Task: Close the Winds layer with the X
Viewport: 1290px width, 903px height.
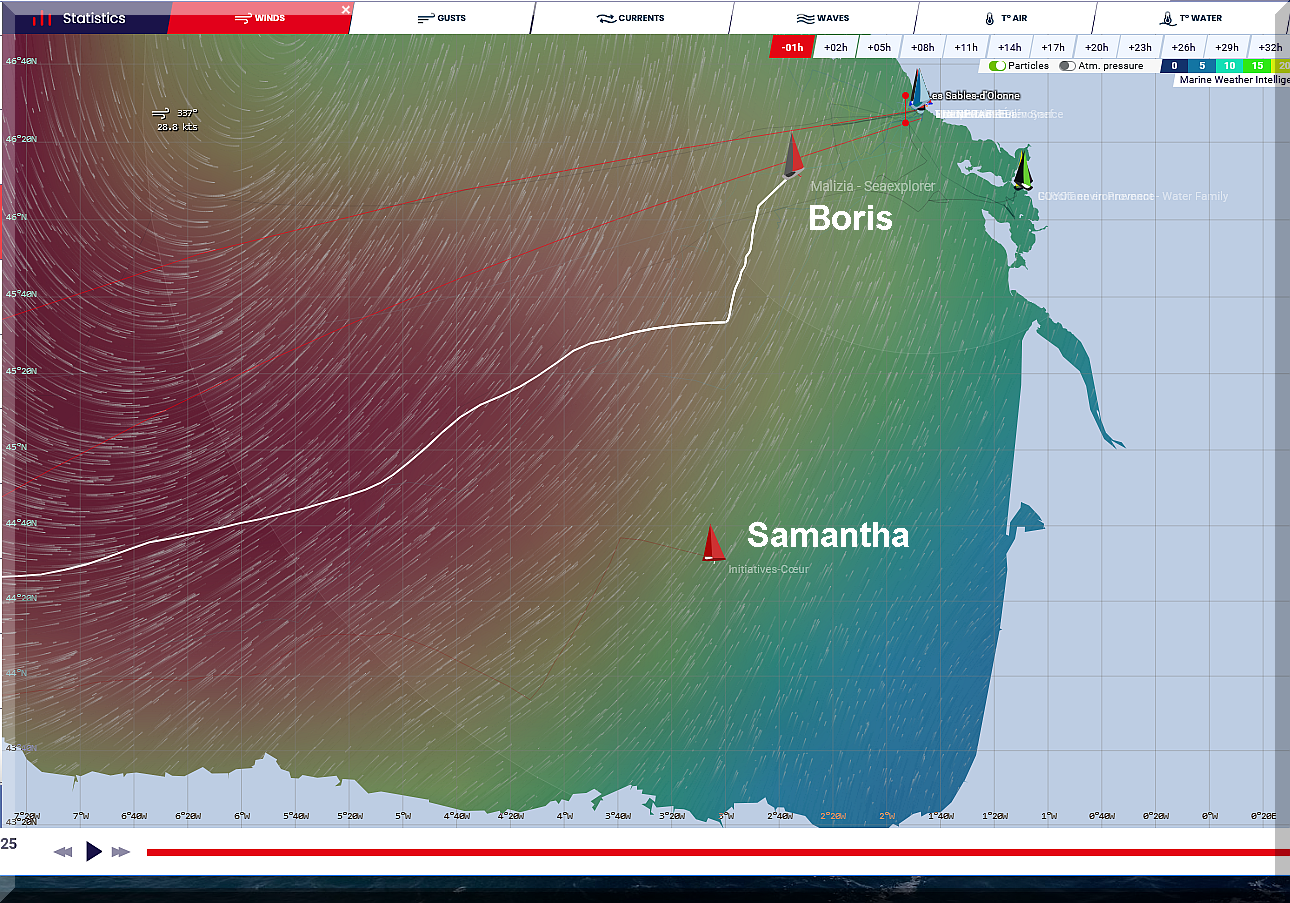Action: [x=346, y=10]
